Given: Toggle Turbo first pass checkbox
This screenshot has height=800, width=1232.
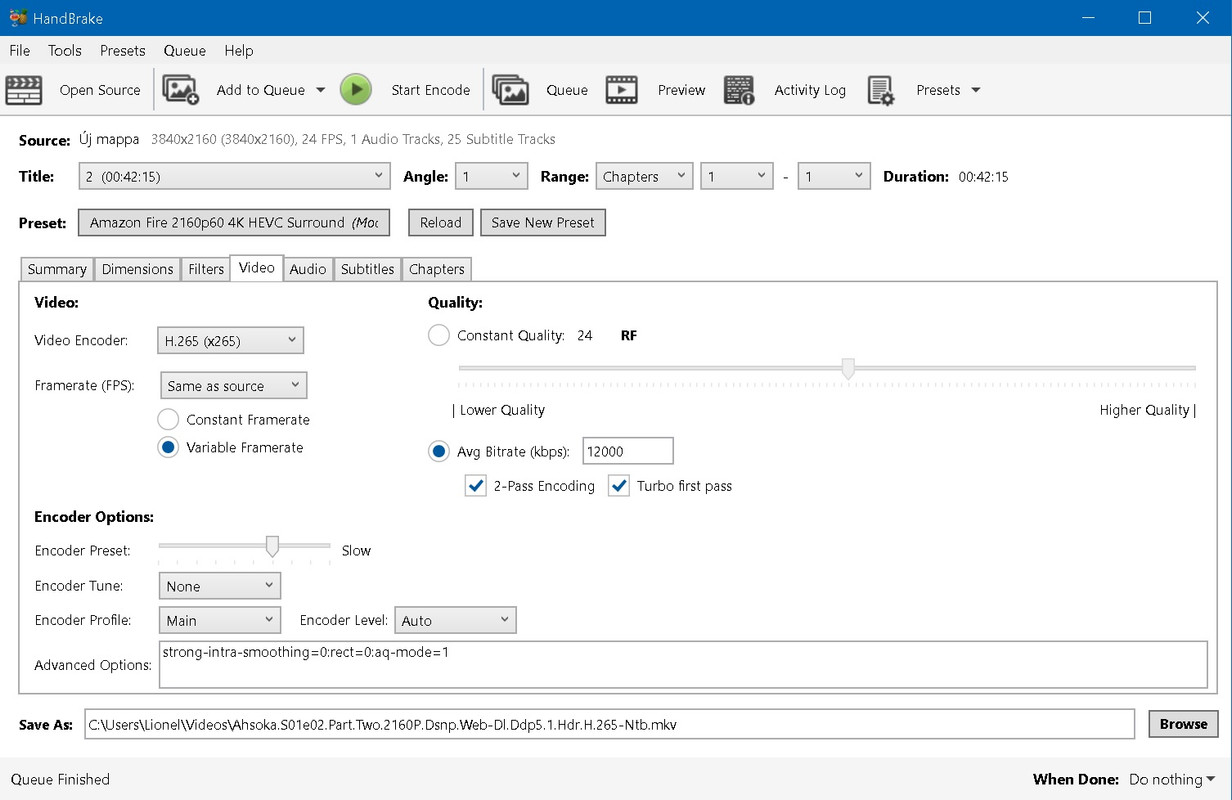Looking at the screenshot, I should pyautogui.click(x=619, y=486).
